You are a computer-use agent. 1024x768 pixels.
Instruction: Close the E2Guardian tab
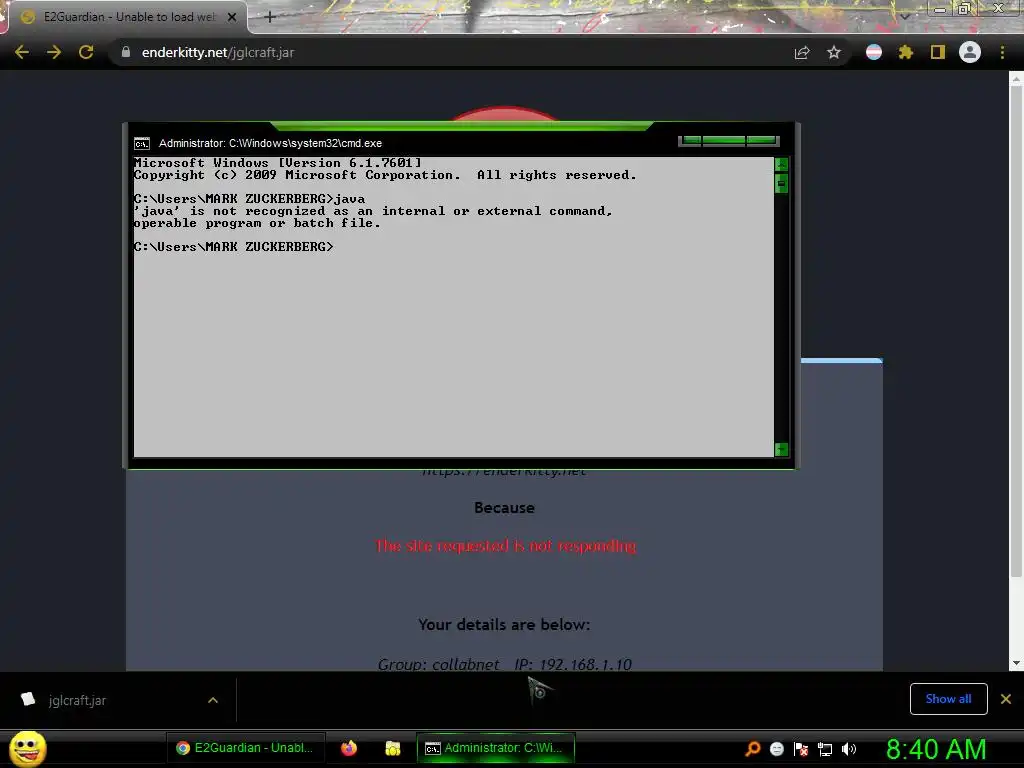pyautogui.click(x=232, y=17)
